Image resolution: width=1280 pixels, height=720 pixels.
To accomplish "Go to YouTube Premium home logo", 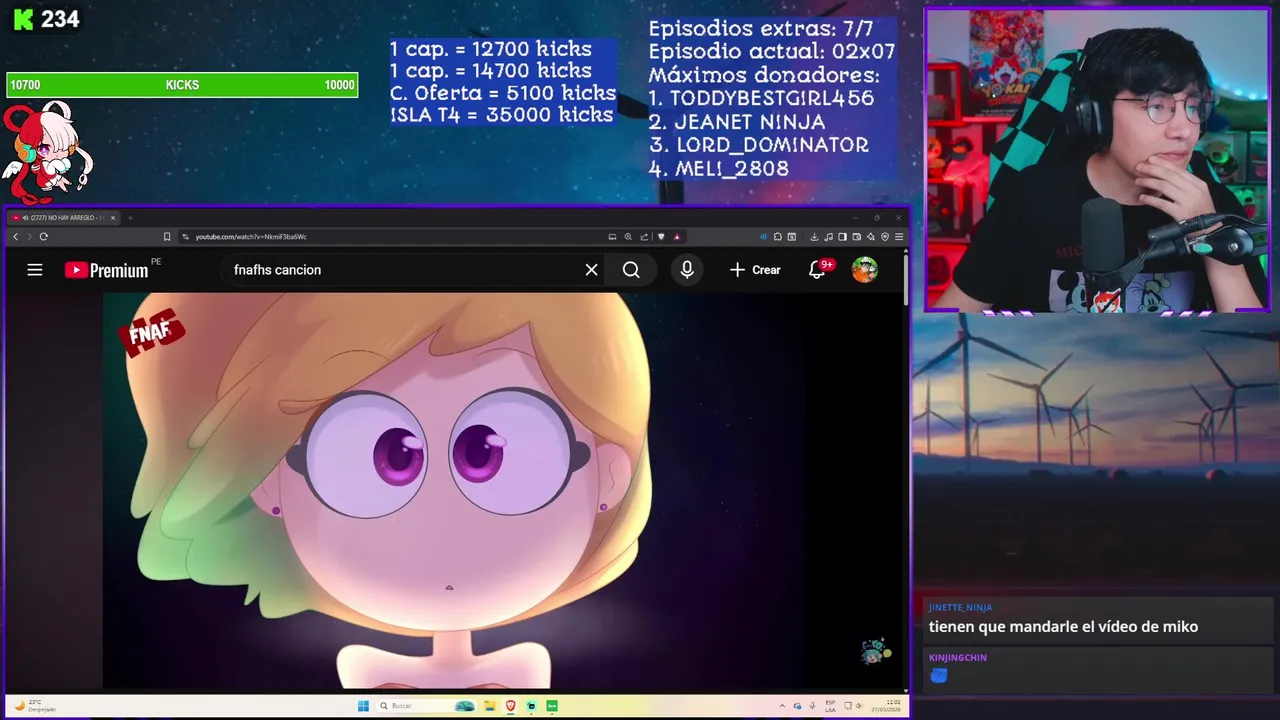I will 106,270.
